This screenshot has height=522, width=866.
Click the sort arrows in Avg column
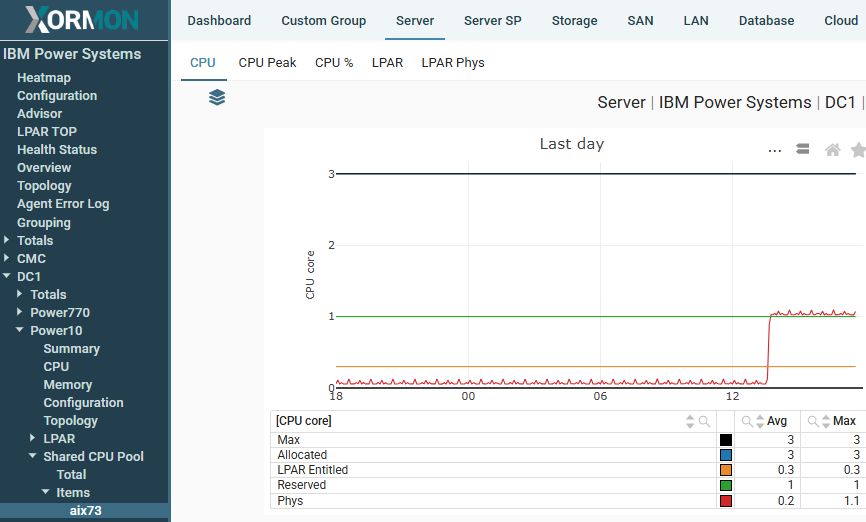click(760, 422)
